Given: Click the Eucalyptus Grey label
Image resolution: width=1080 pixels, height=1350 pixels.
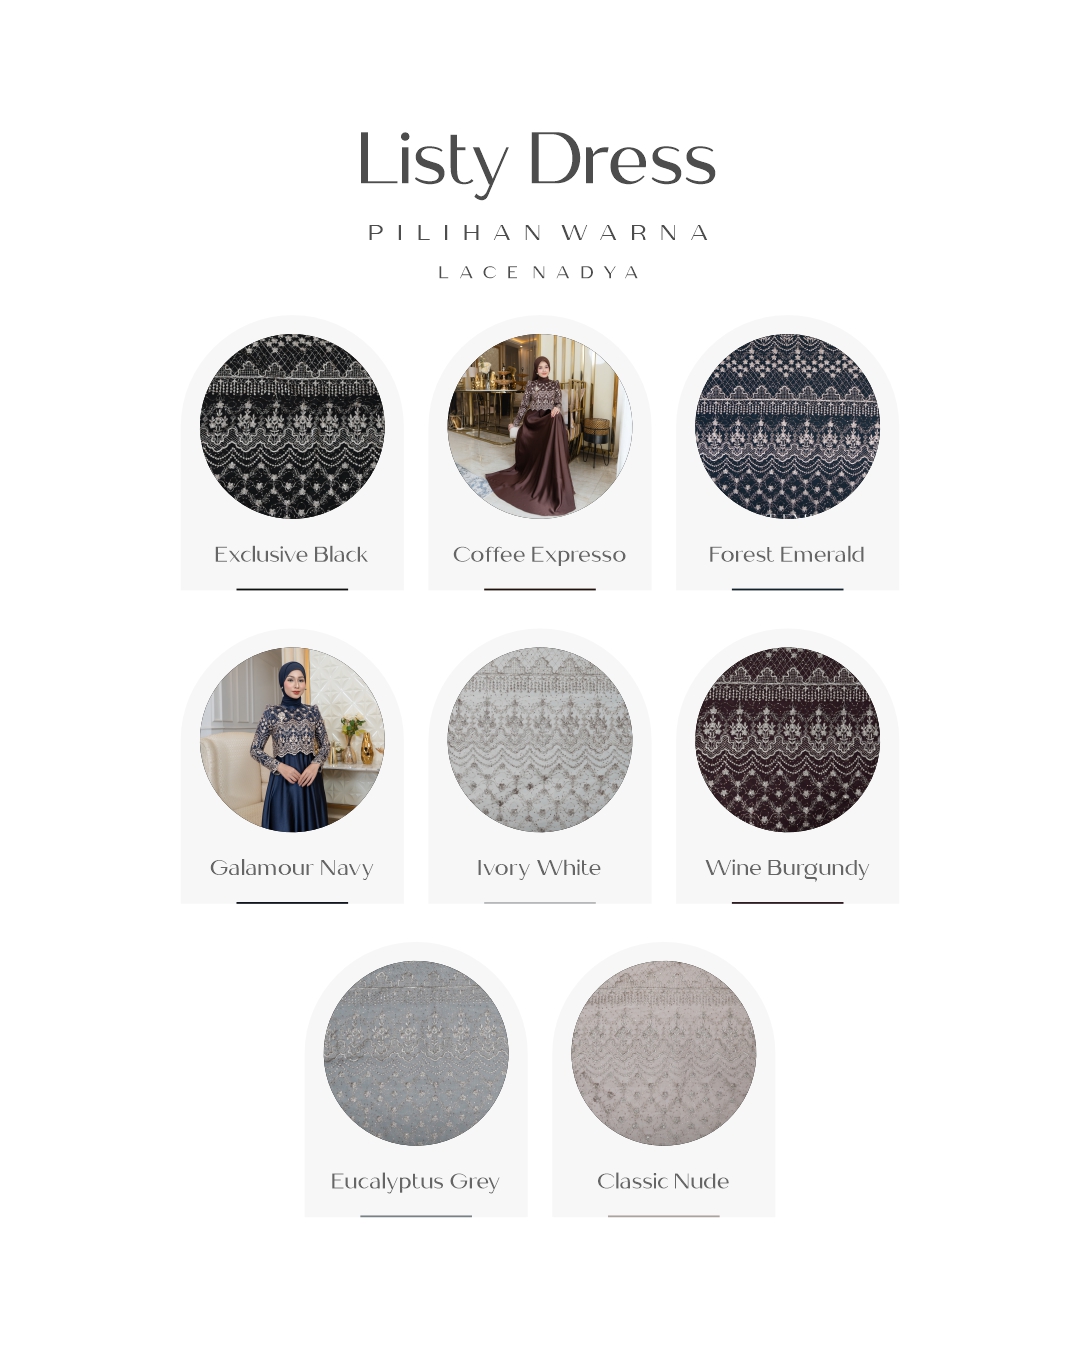Looking at the screenshot, I should (415, 1182).
